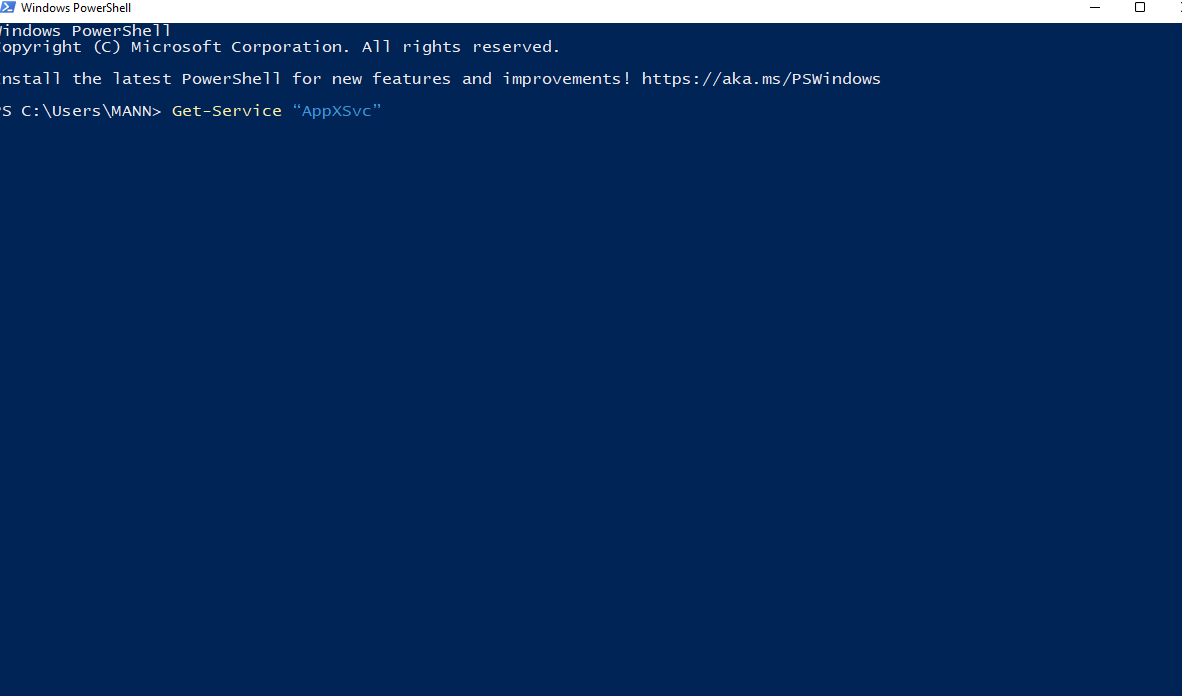Viewport: 1182px width, 696px height.
Task: Click the Get-Service command text
Action: click(227, 111)
